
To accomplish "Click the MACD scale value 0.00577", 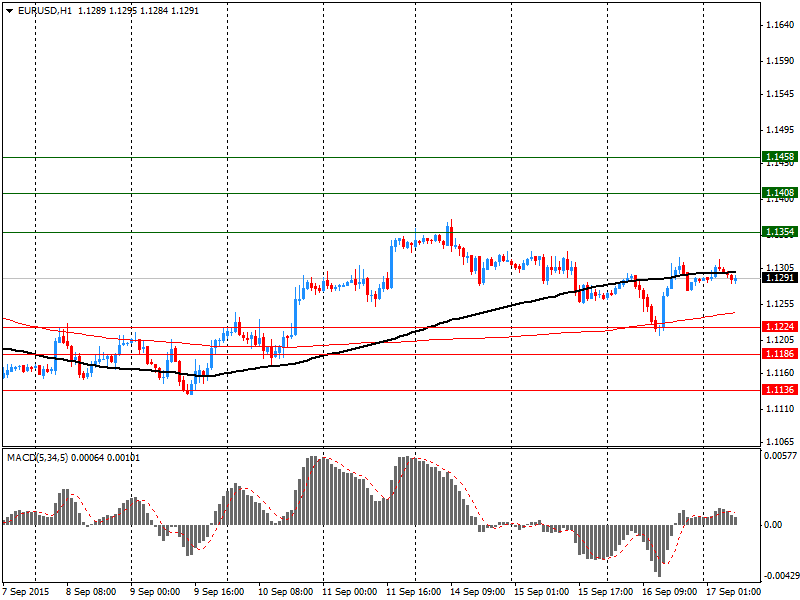I will [780, 456].
